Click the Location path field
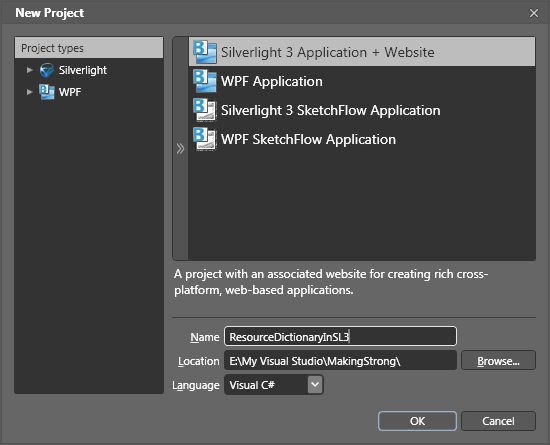The height and width of the screenshot is (445, 550). (340, 360)
